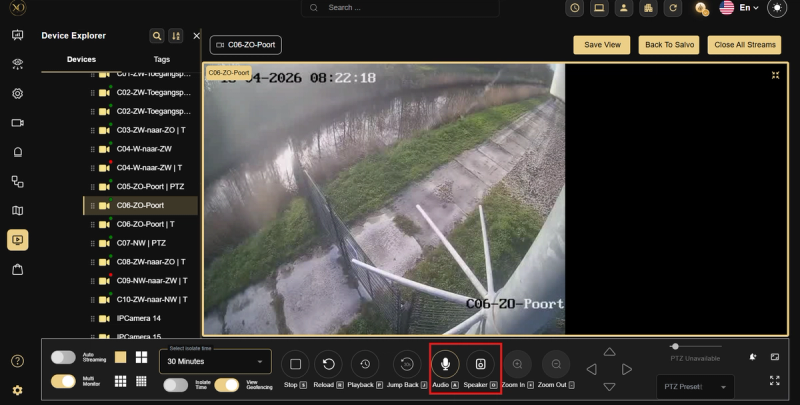Viewport: 800px width, 405px height.
Task: Open Playback for the stream
Action: coord(365,364)
